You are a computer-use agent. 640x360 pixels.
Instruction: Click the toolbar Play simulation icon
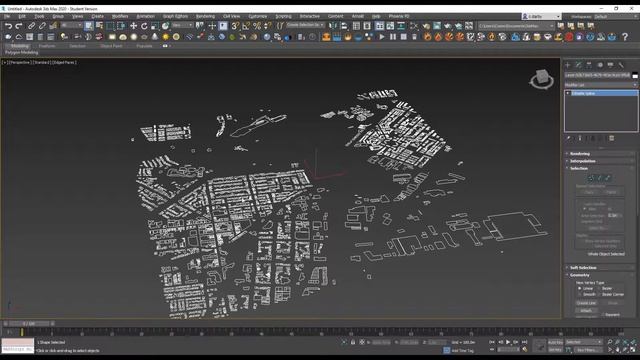pos(382,37)
